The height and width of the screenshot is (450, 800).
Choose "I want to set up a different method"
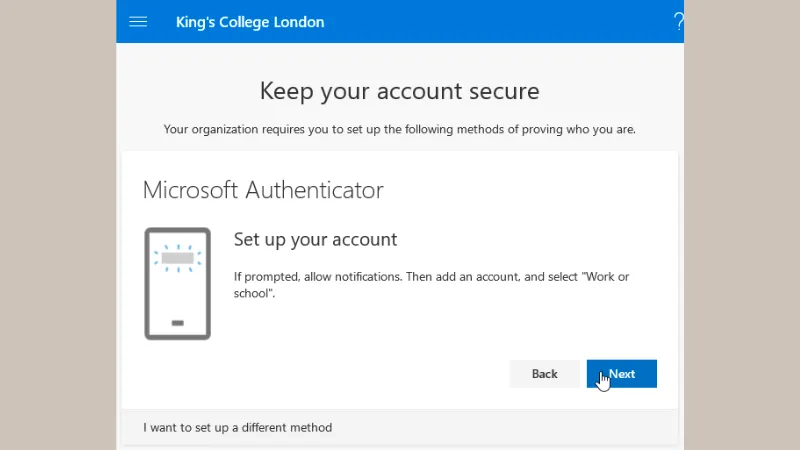coord(238,428)
